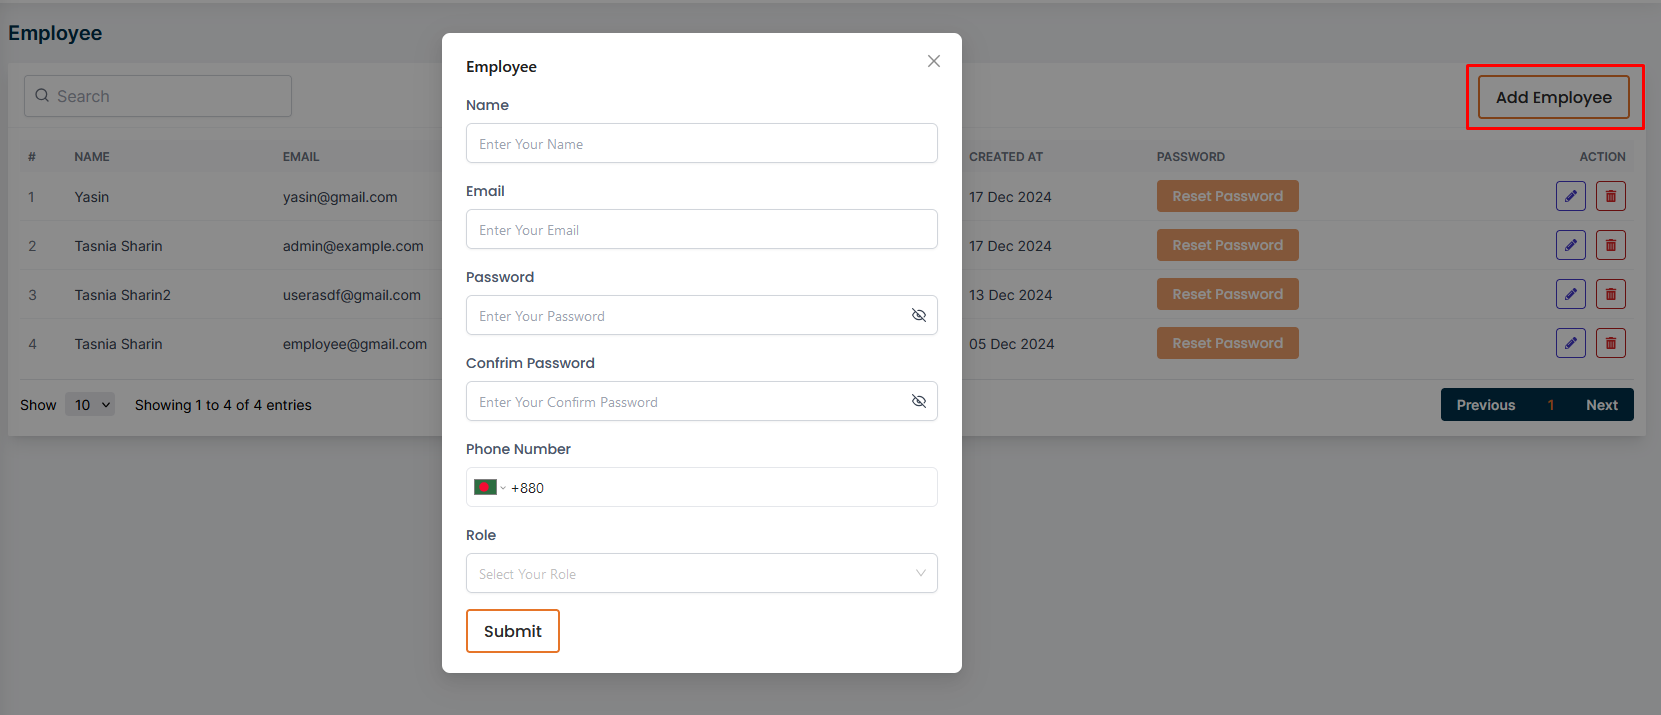This screenshot has width=1661, height=715.
Task: Toggle Confirm Password visibility eye icon
Action: [918, 402]
